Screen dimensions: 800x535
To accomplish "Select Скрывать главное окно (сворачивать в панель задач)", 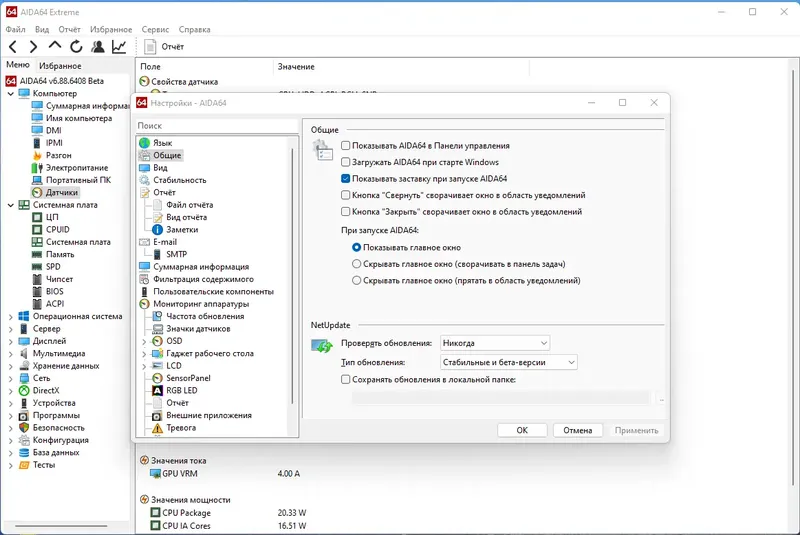I will point(357,264).
